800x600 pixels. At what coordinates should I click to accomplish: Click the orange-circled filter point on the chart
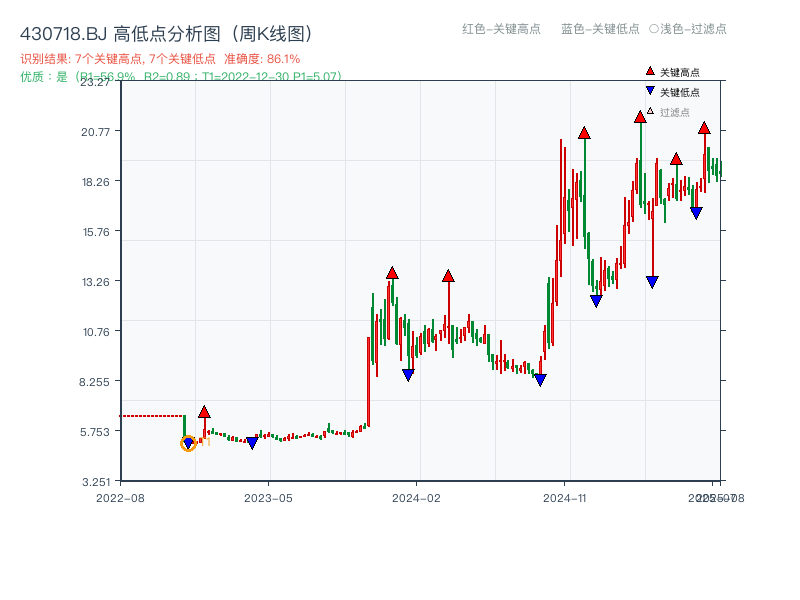[x=188, y=443]
